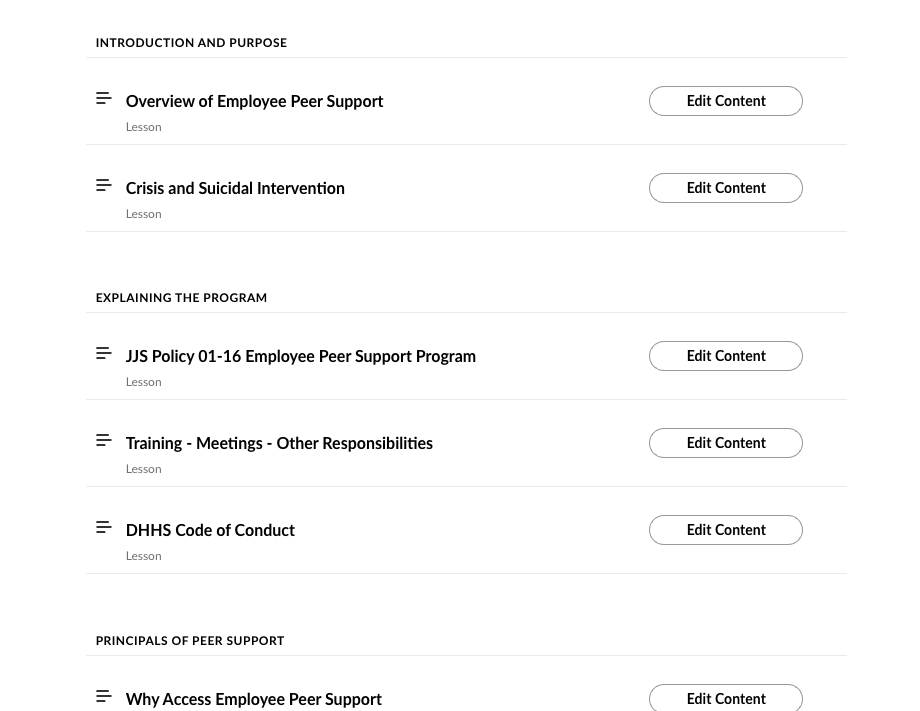Click the lesson icon beside Overview of Employee Peer Support
This screenshot has height=711, width=920.
104,98
